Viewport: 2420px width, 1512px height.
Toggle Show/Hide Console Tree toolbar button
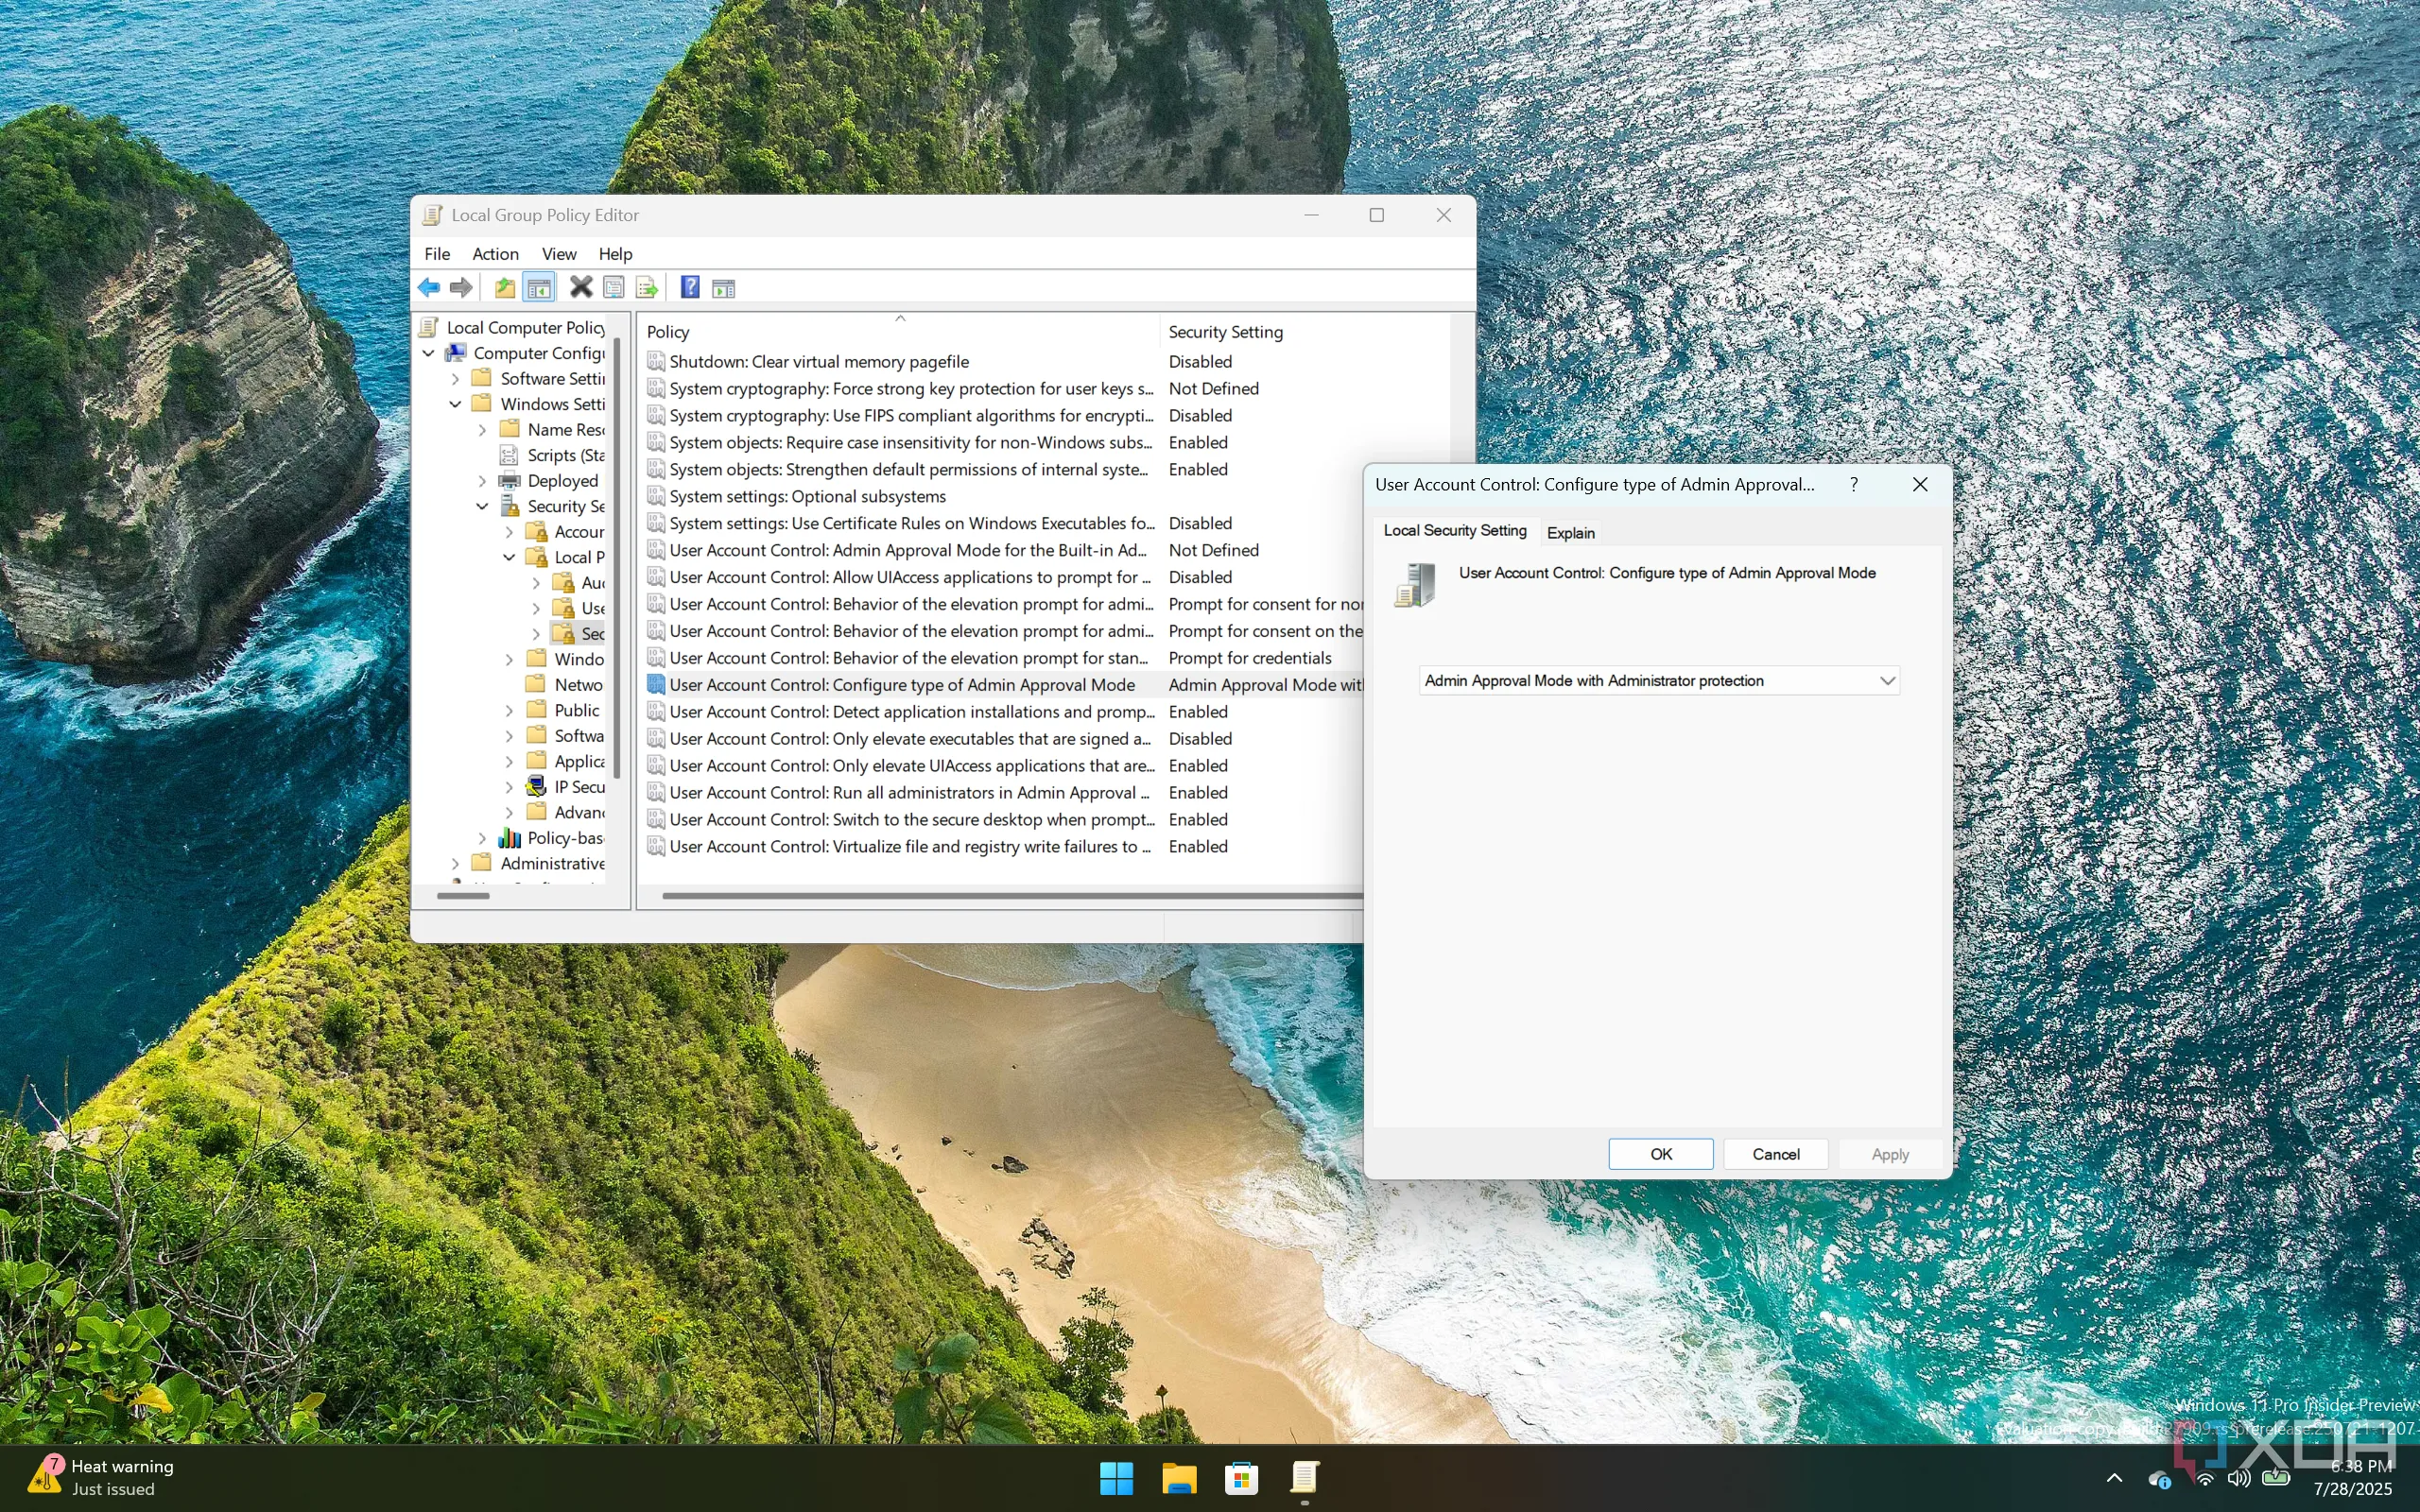pos(539,288)
